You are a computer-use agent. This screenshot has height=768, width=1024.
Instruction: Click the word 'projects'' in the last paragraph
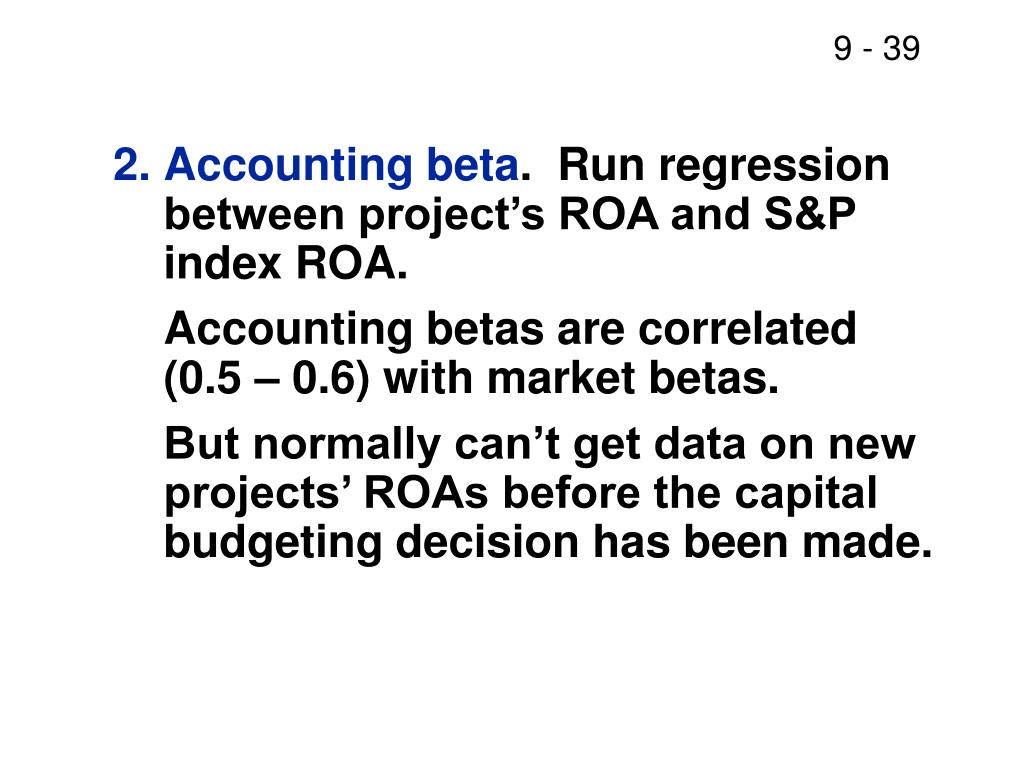coord(253,495)
